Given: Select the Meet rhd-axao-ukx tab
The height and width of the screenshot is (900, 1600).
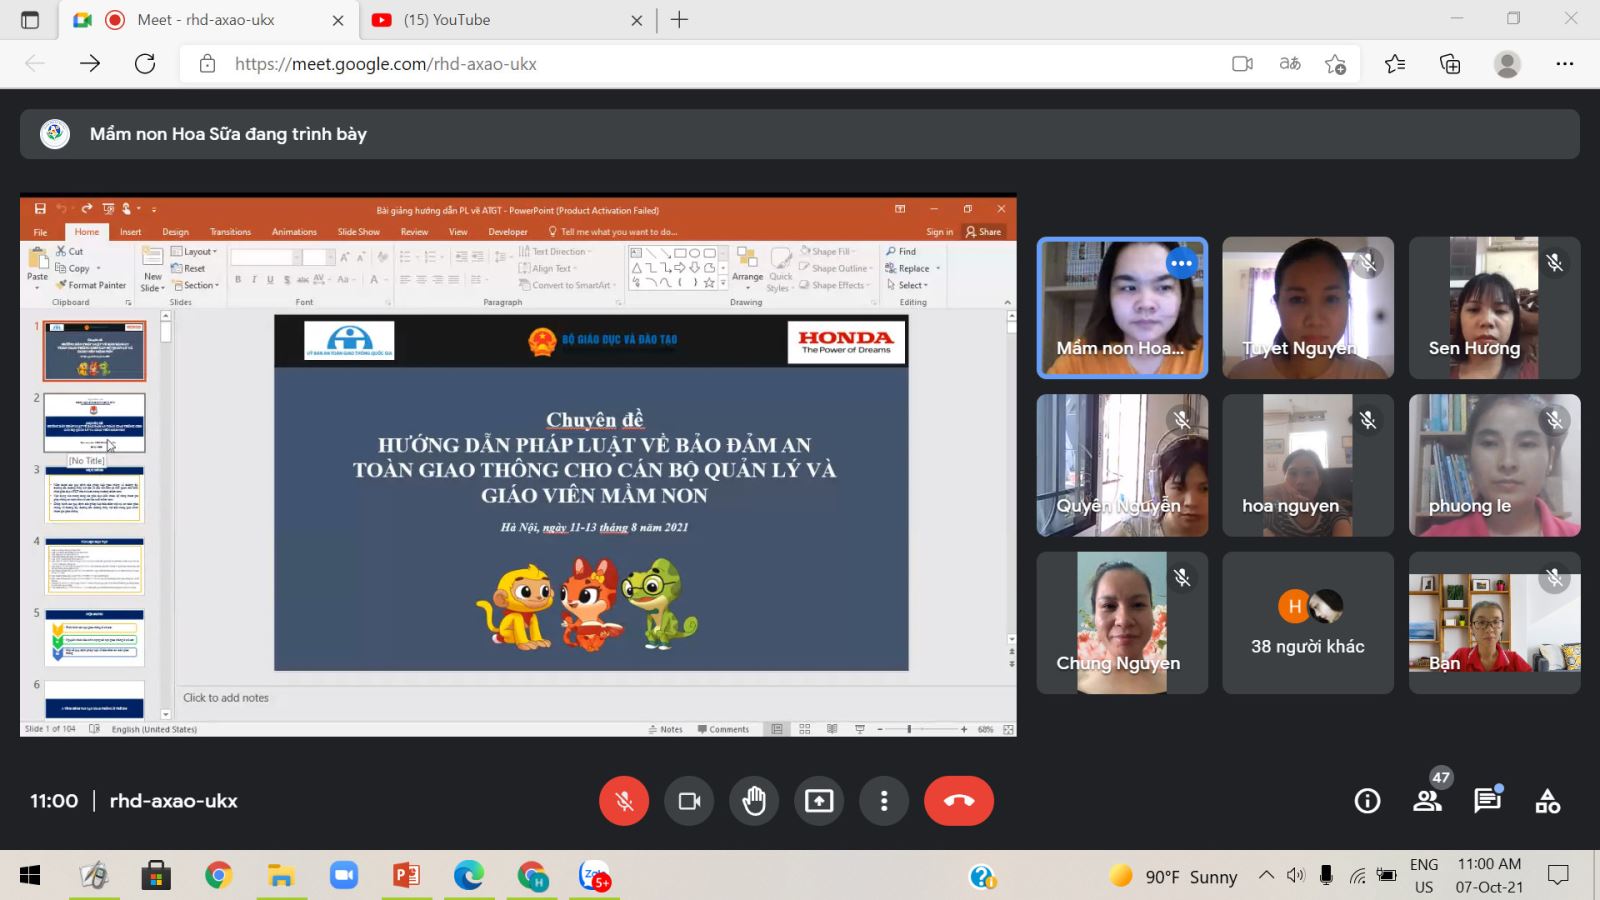Looking at the screenshot, I should coord(206,20).
